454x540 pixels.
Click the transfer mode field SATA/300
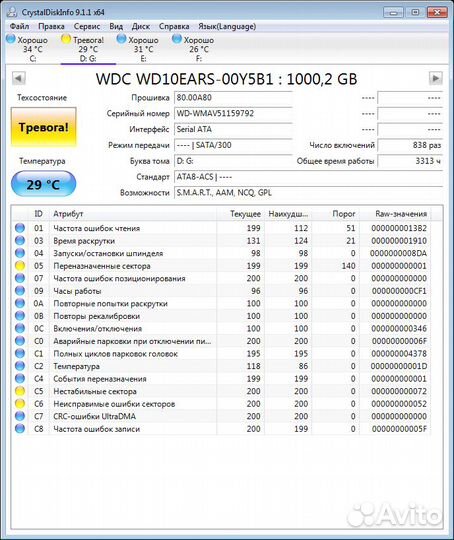(x=233, y=145)
